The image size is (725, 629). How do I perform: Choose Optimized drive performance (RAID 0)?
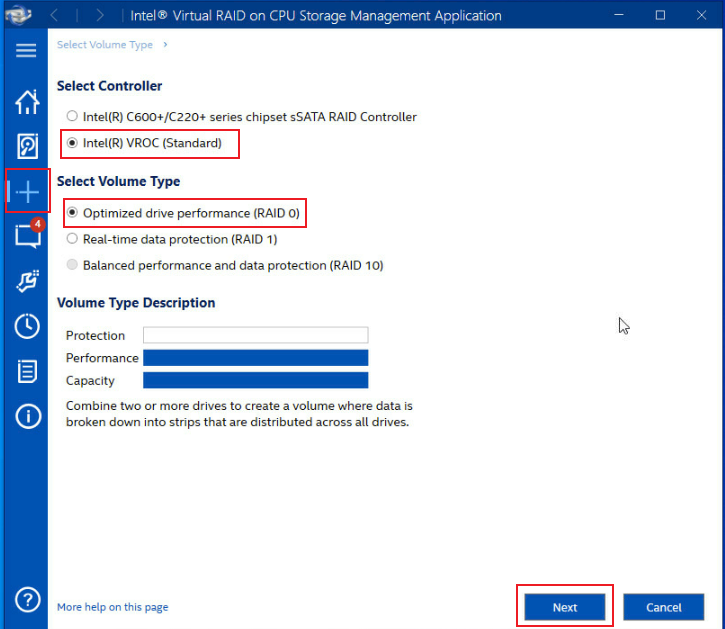[x=72, y=213]
